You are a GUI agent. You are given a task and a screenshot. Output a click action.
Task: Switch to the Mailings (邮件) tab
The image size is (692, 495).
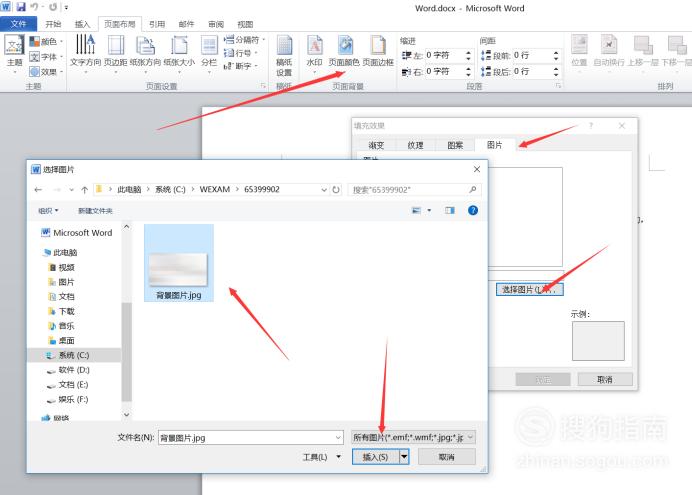pyautogui.click(x=186, y=24)
